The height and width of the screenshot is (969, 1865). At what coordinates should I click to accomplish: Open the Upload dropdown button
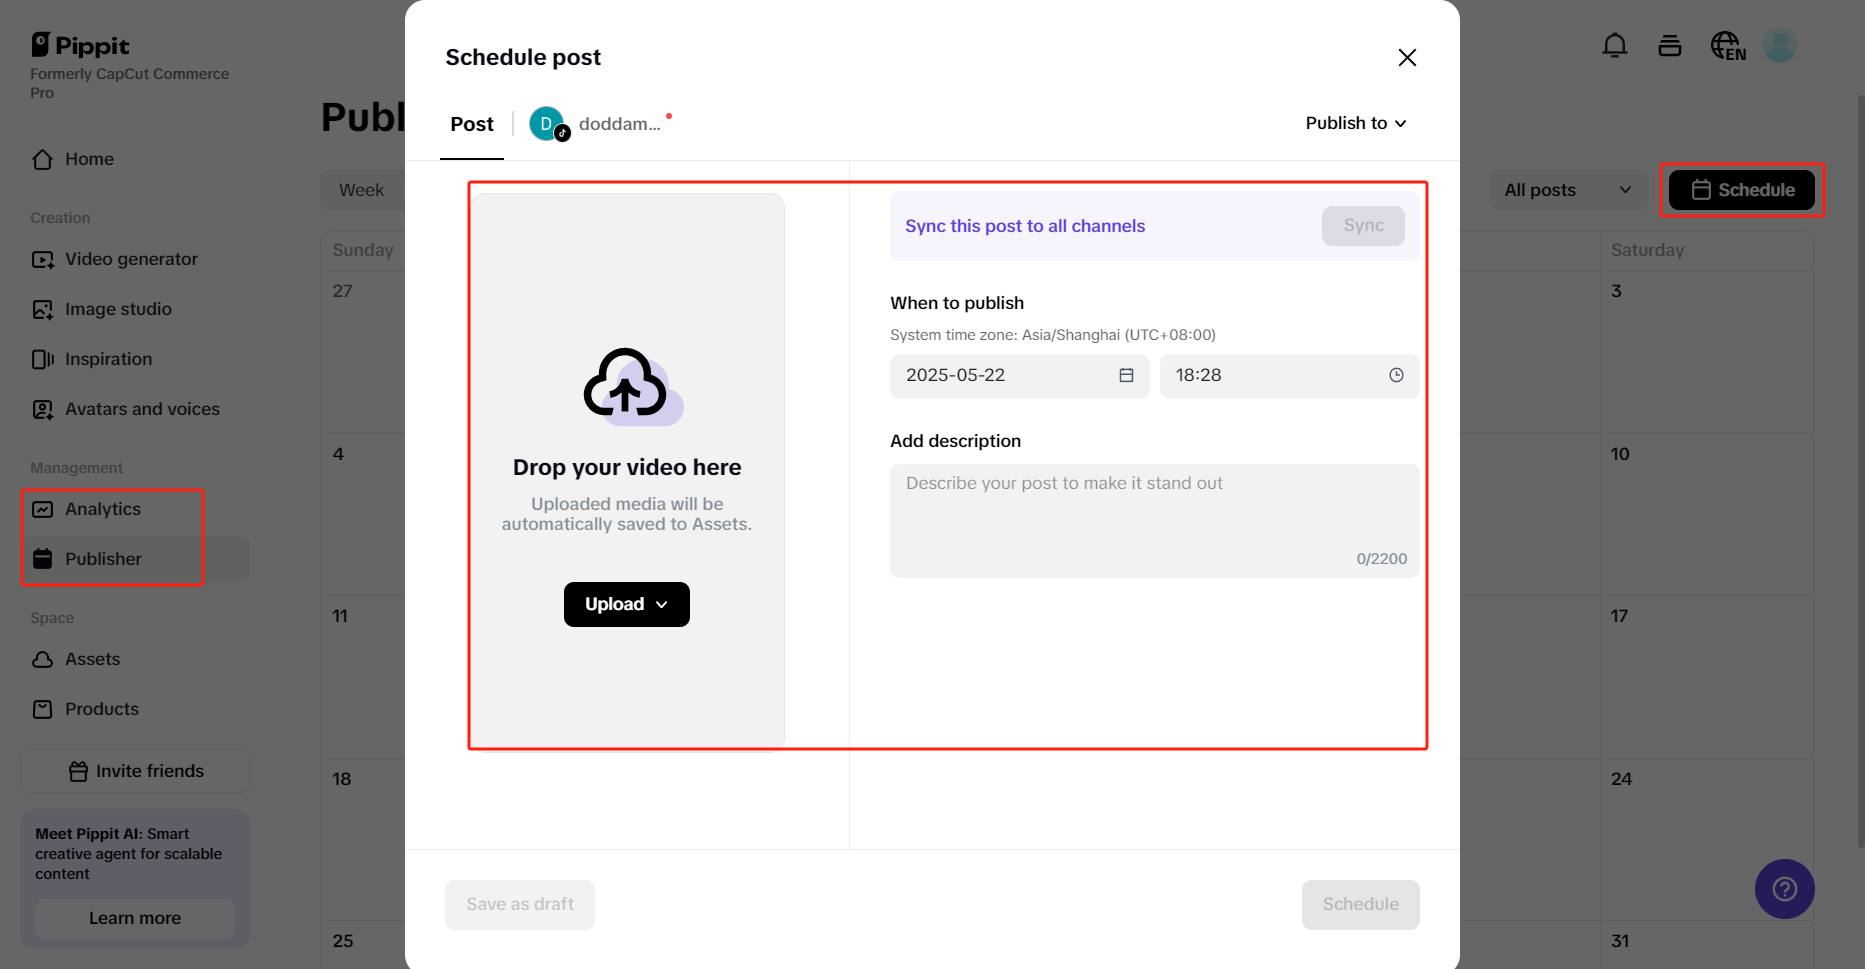(x=627, y=604)
